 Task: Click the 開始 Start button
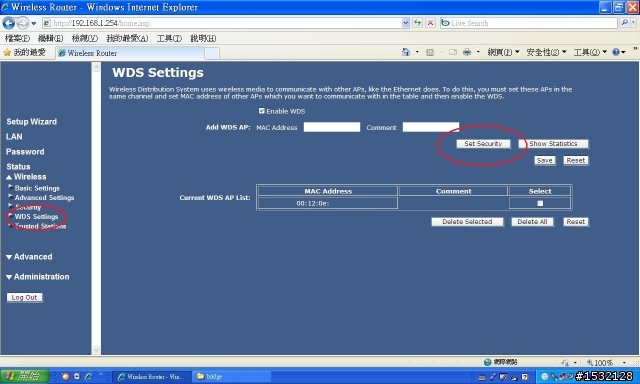point(24,376)
